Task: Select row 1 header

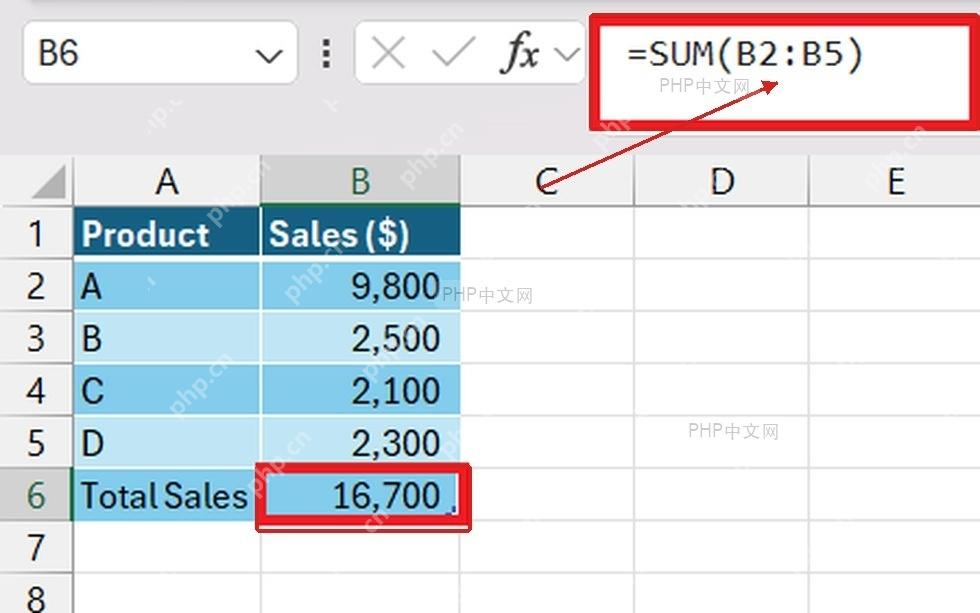Action: [x=36, y=233]
